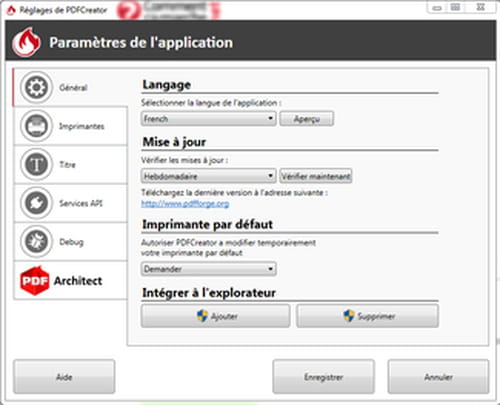Open the Titre T icon
The height and width of the screenshot is (405, 500).
36,164
